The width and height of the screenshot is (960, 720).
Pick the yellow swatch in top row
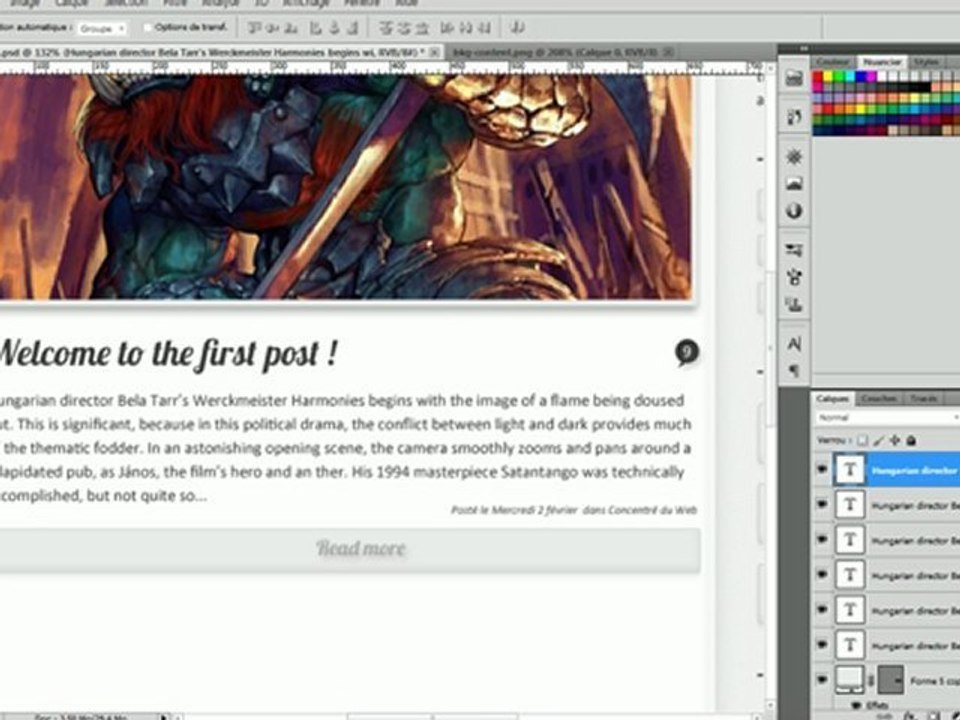tap(828, 77)
